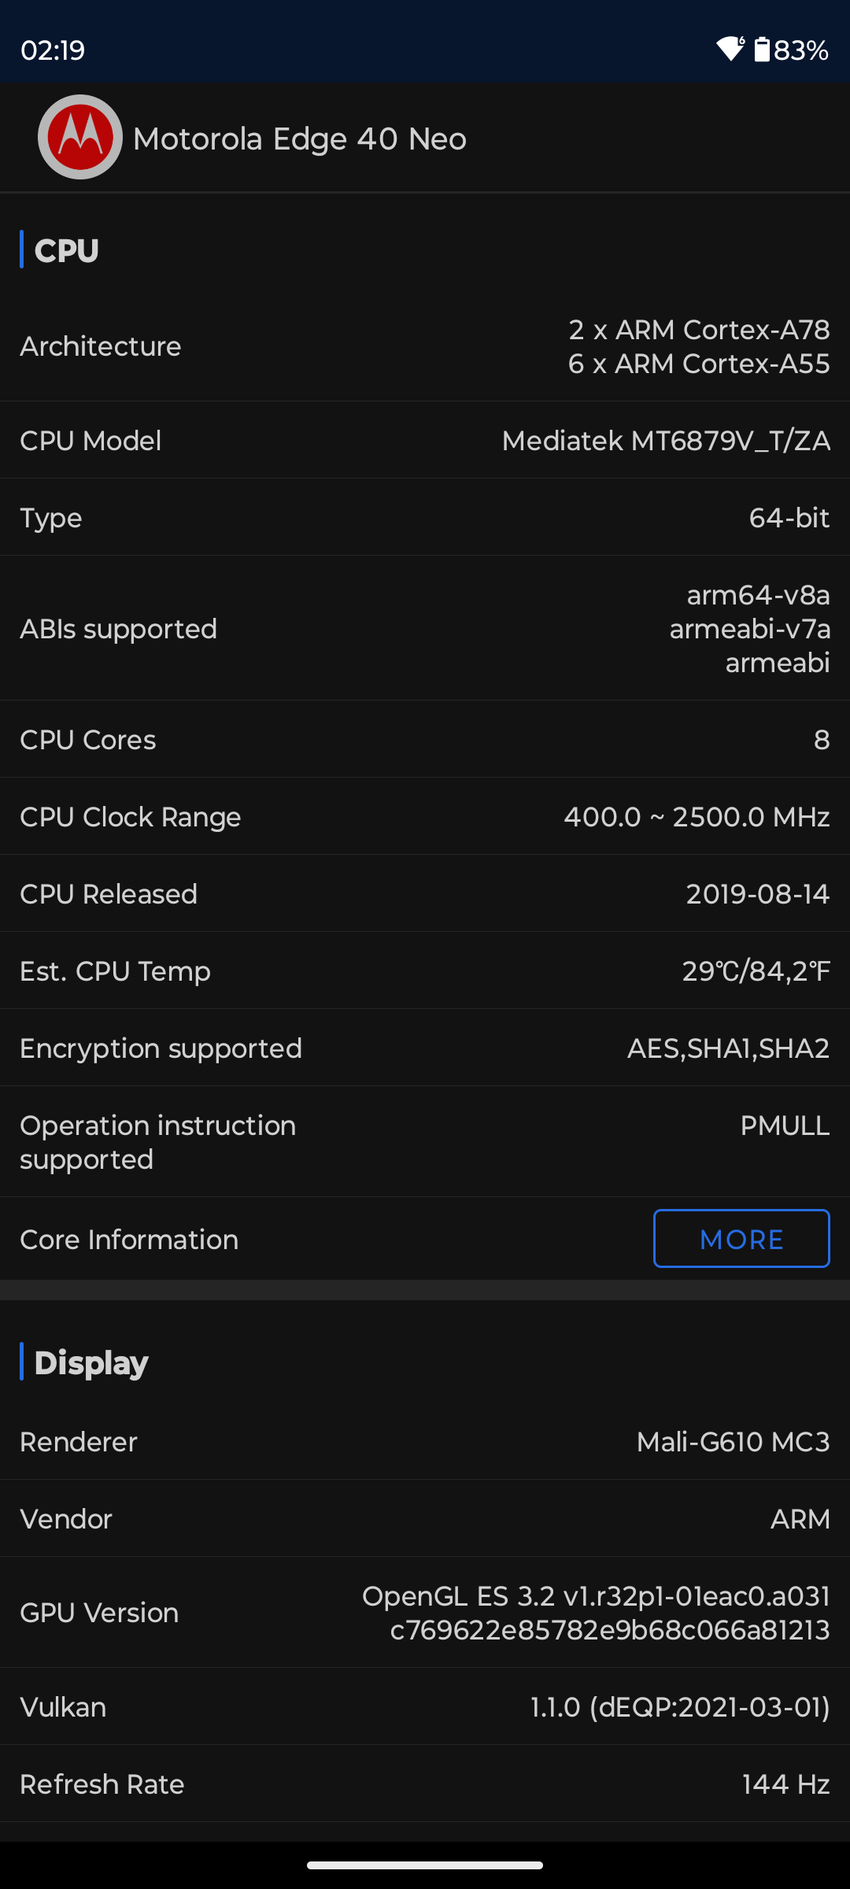Tap the battery status icon

[762, 49]
